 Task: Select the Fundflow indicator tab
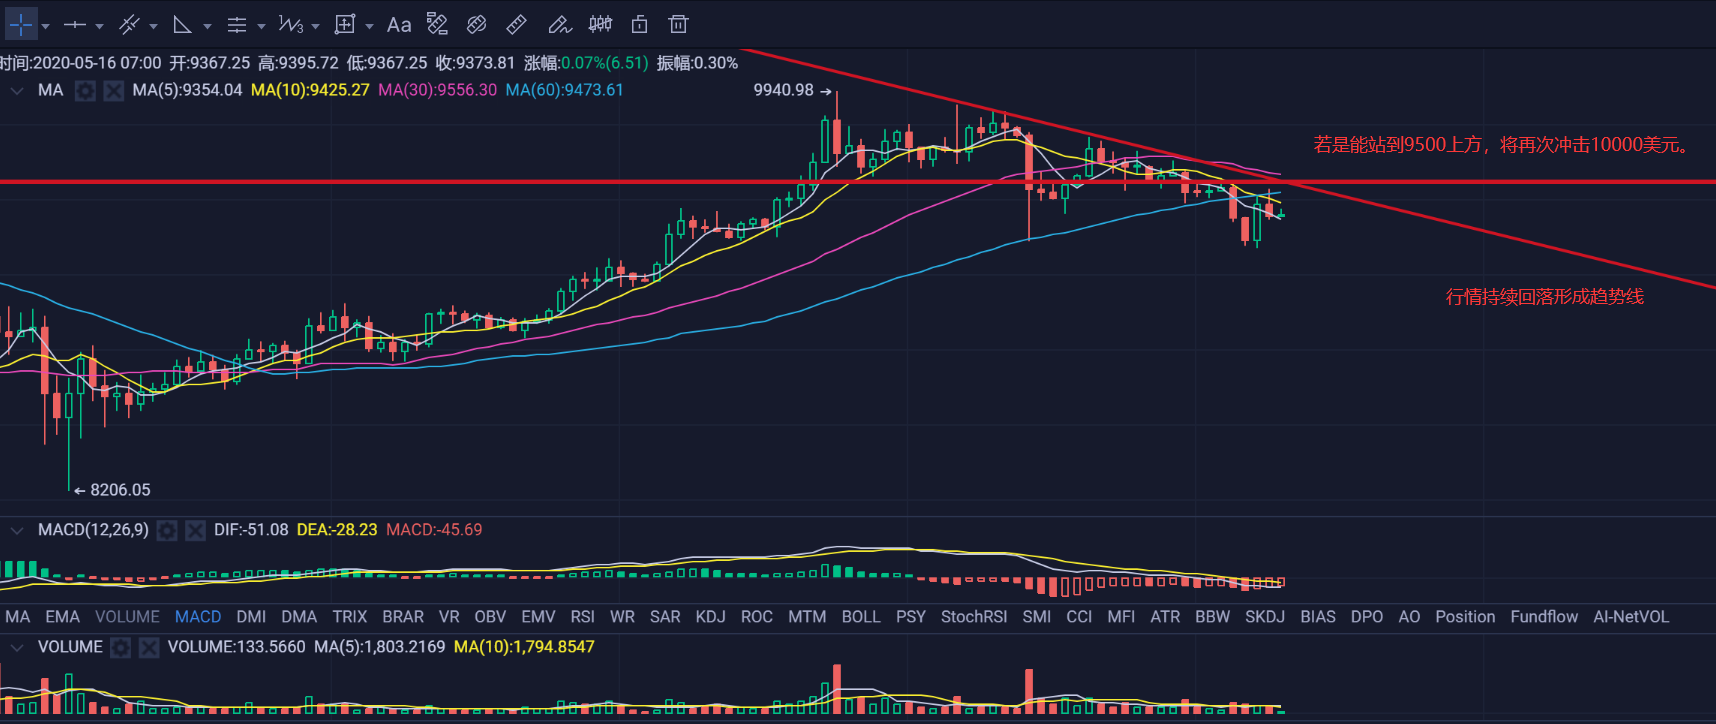(1544, 617)
